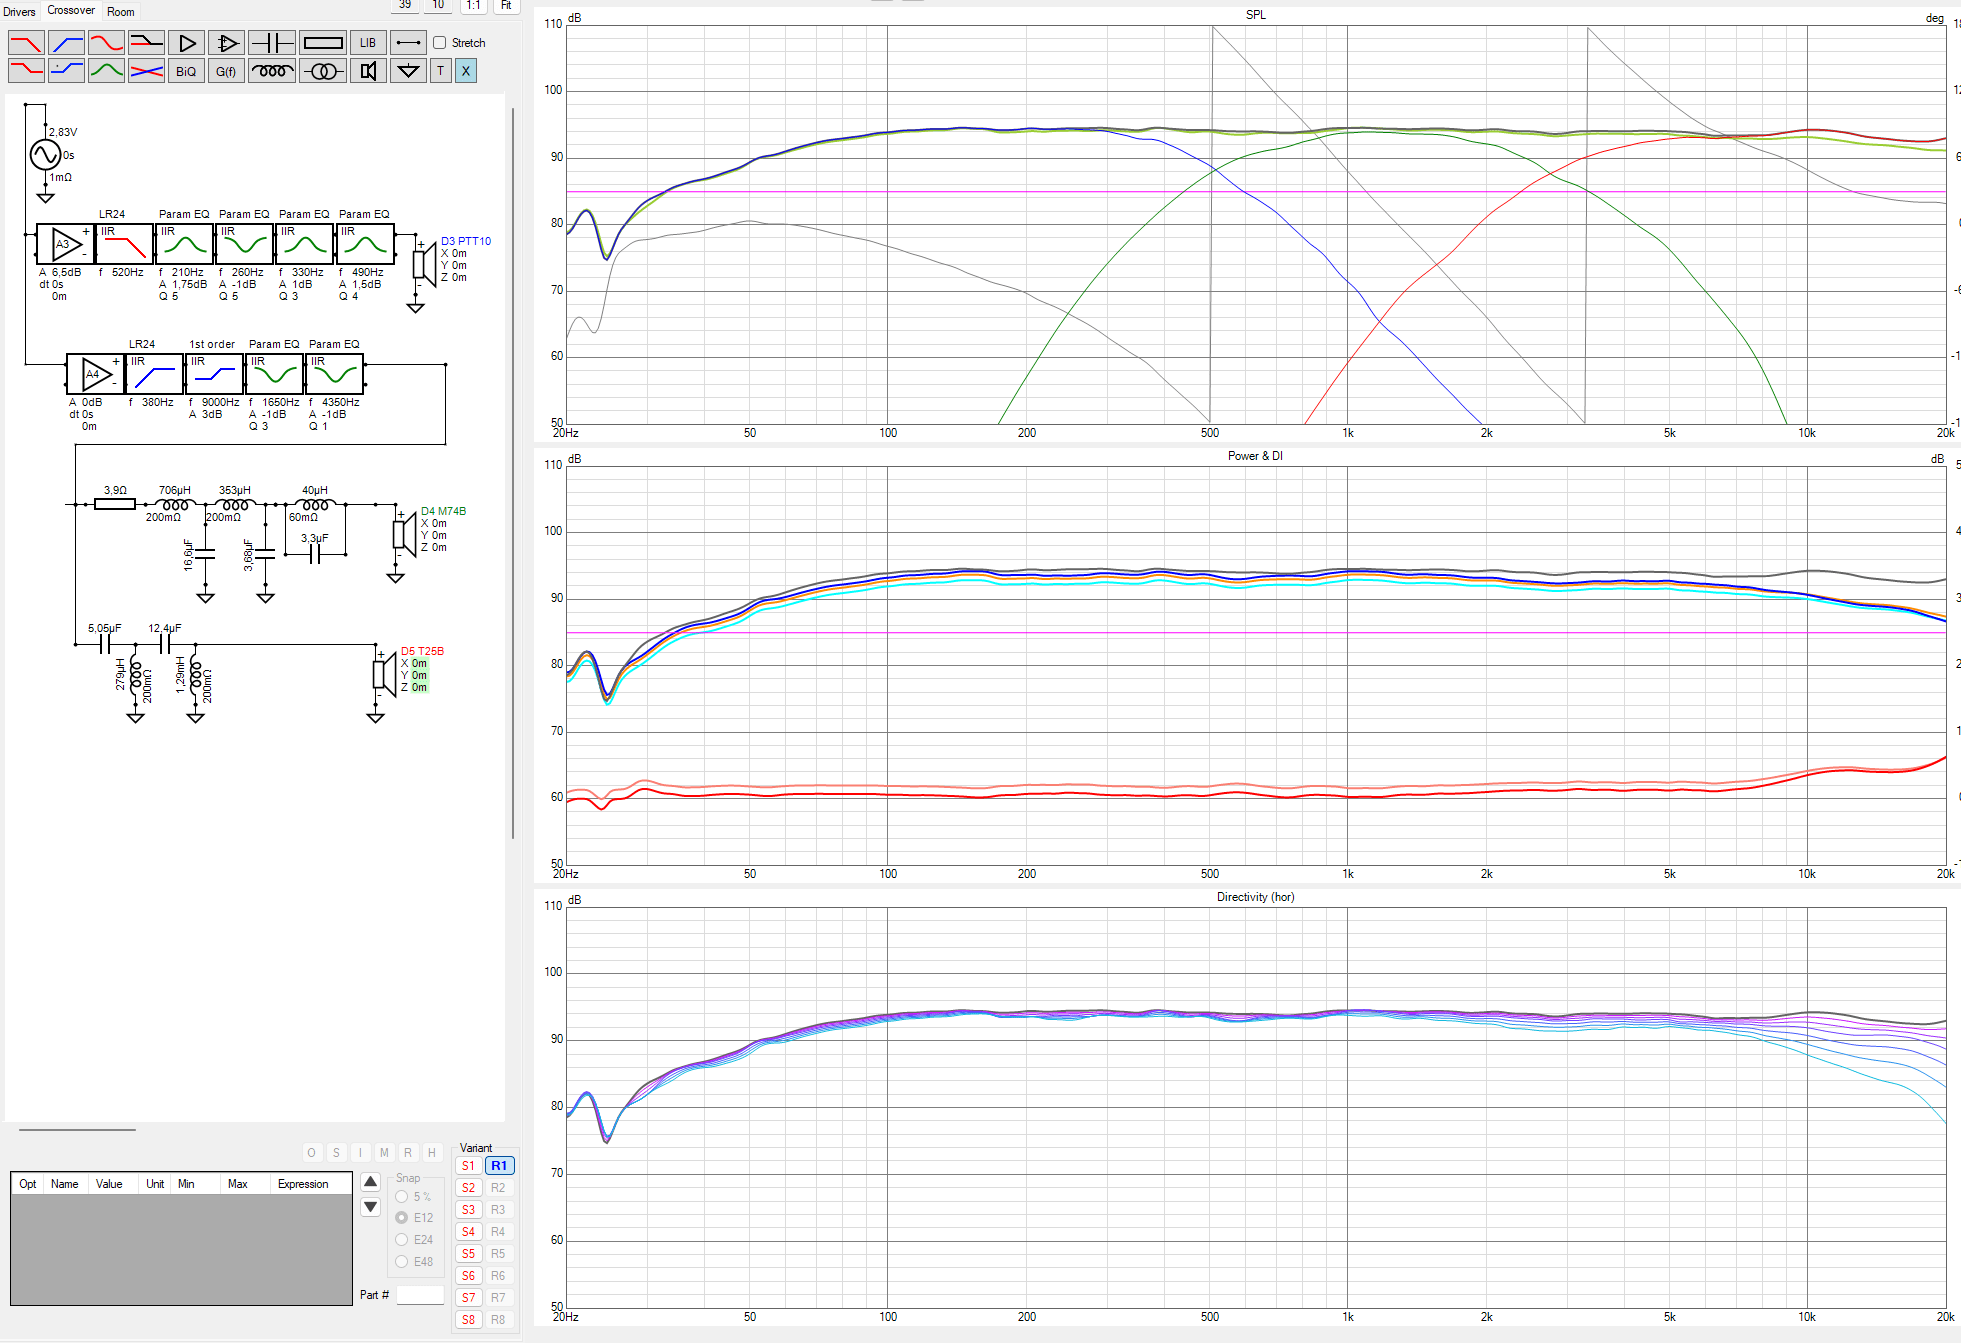
Task: Toggle variant S5
Action: point(468,1254)
